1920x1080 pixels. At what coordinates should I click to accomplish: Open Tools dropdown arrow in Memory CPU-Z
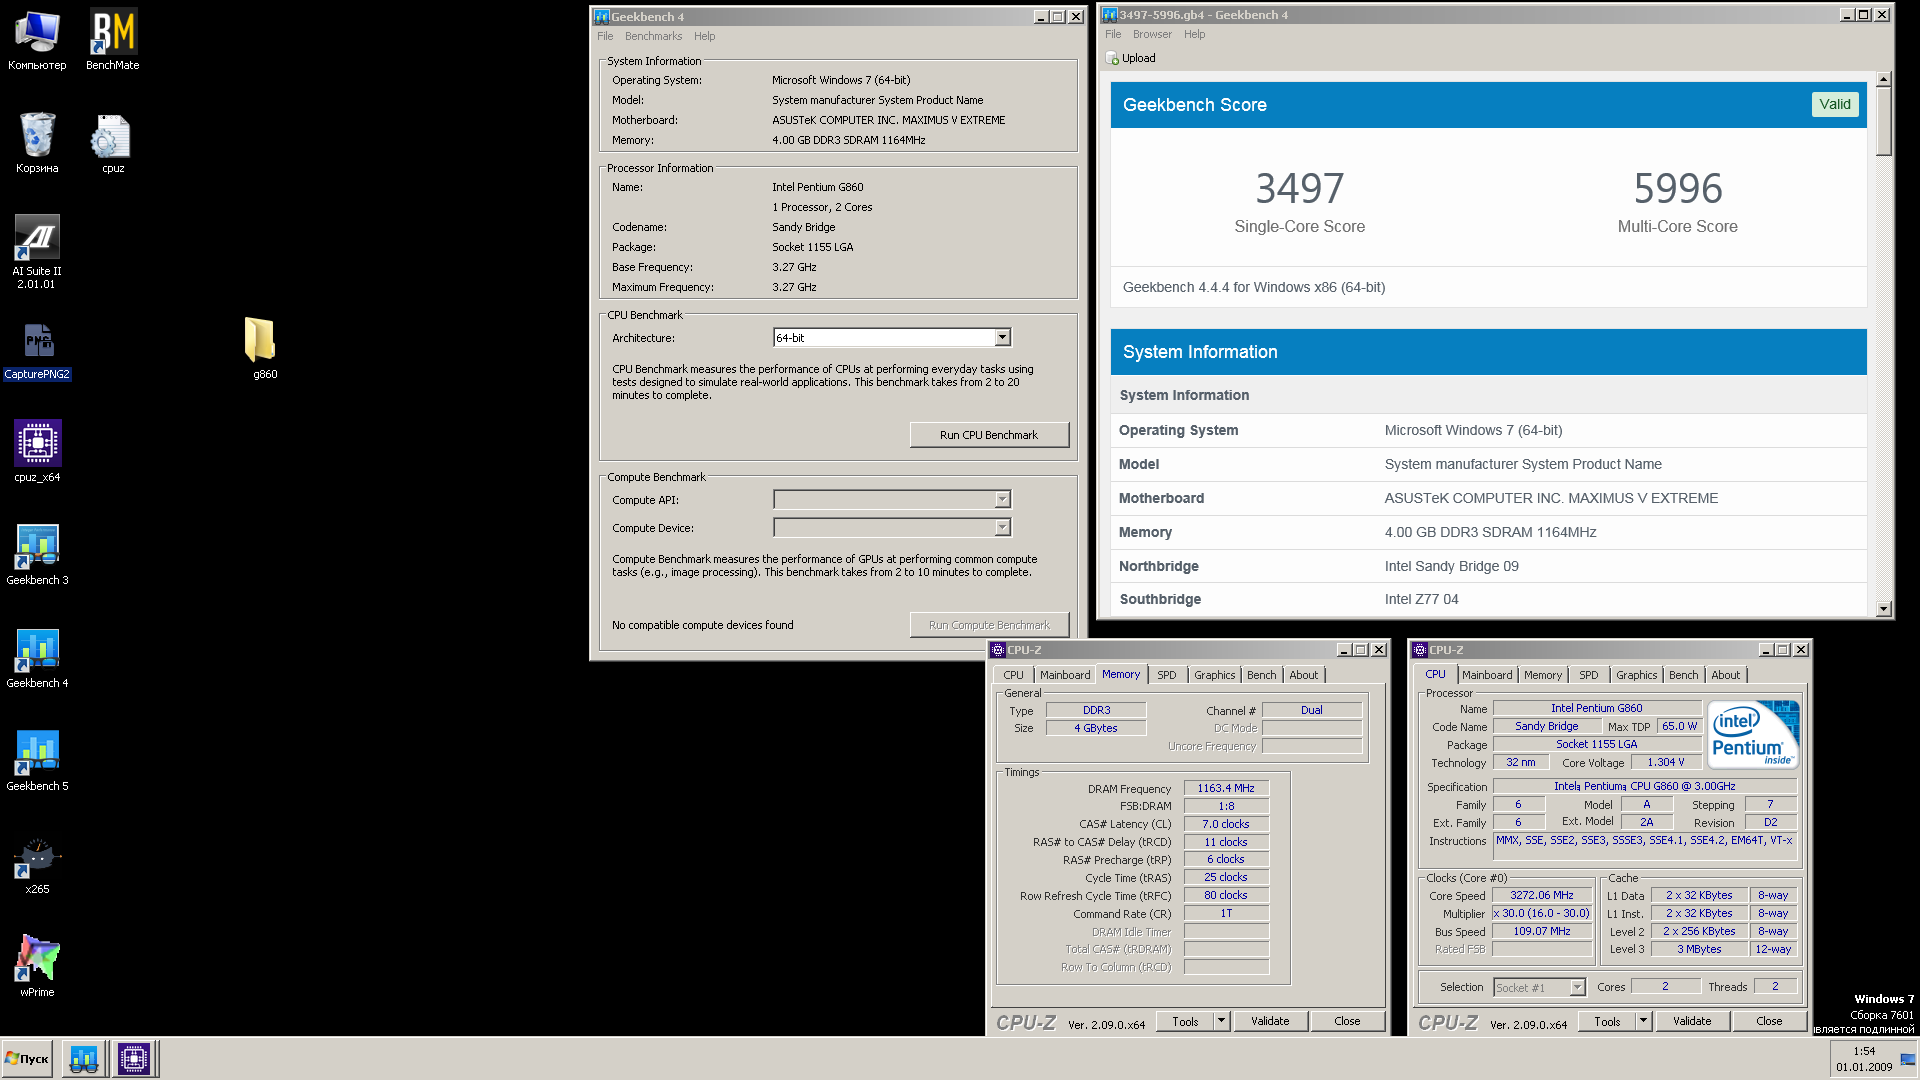point(1221,1021)
